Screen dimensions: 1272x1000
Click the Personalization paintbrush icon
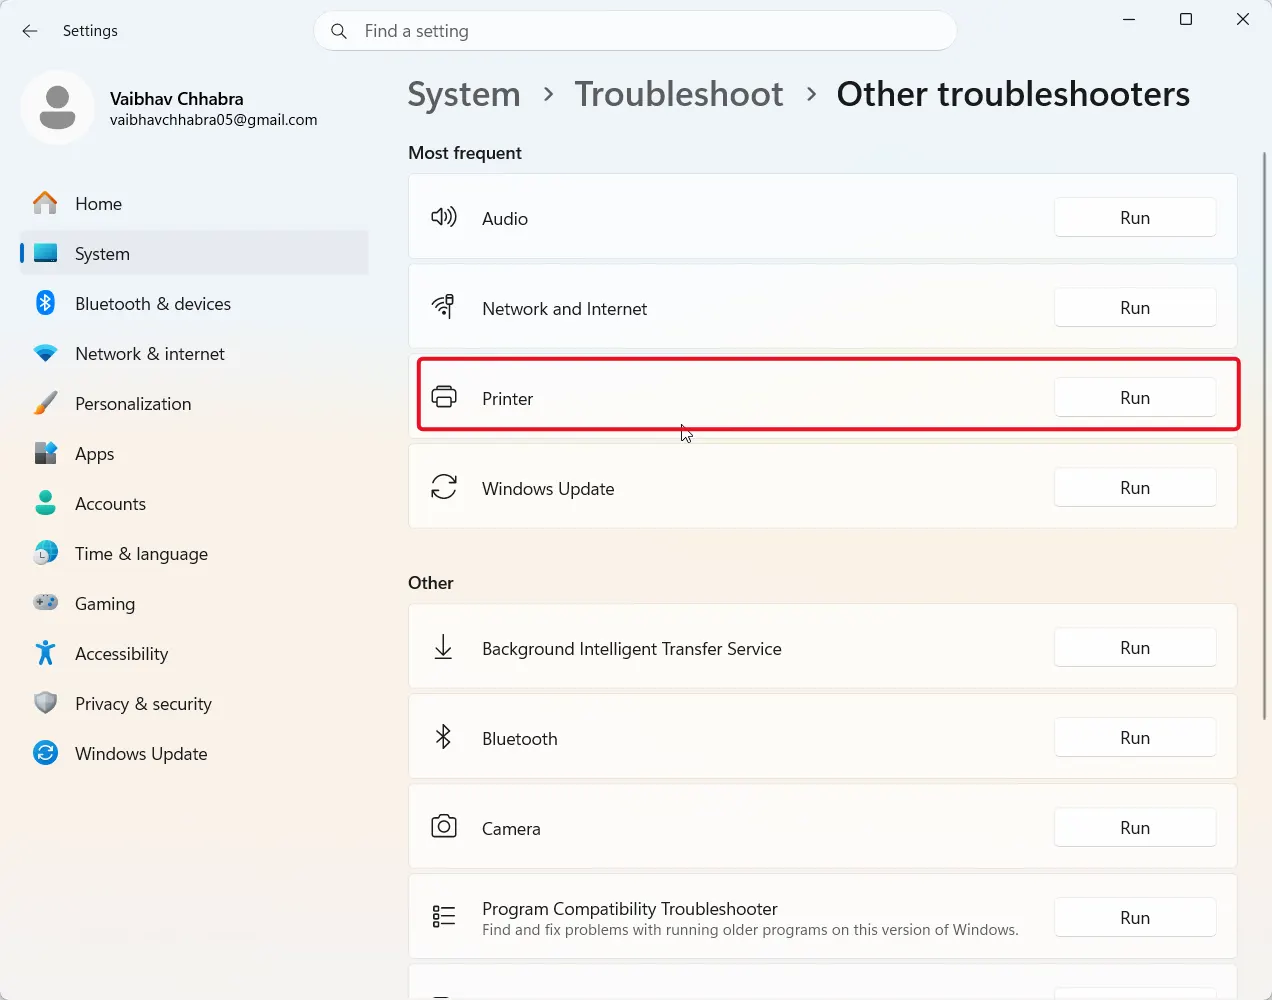click(x=45, y=403)
